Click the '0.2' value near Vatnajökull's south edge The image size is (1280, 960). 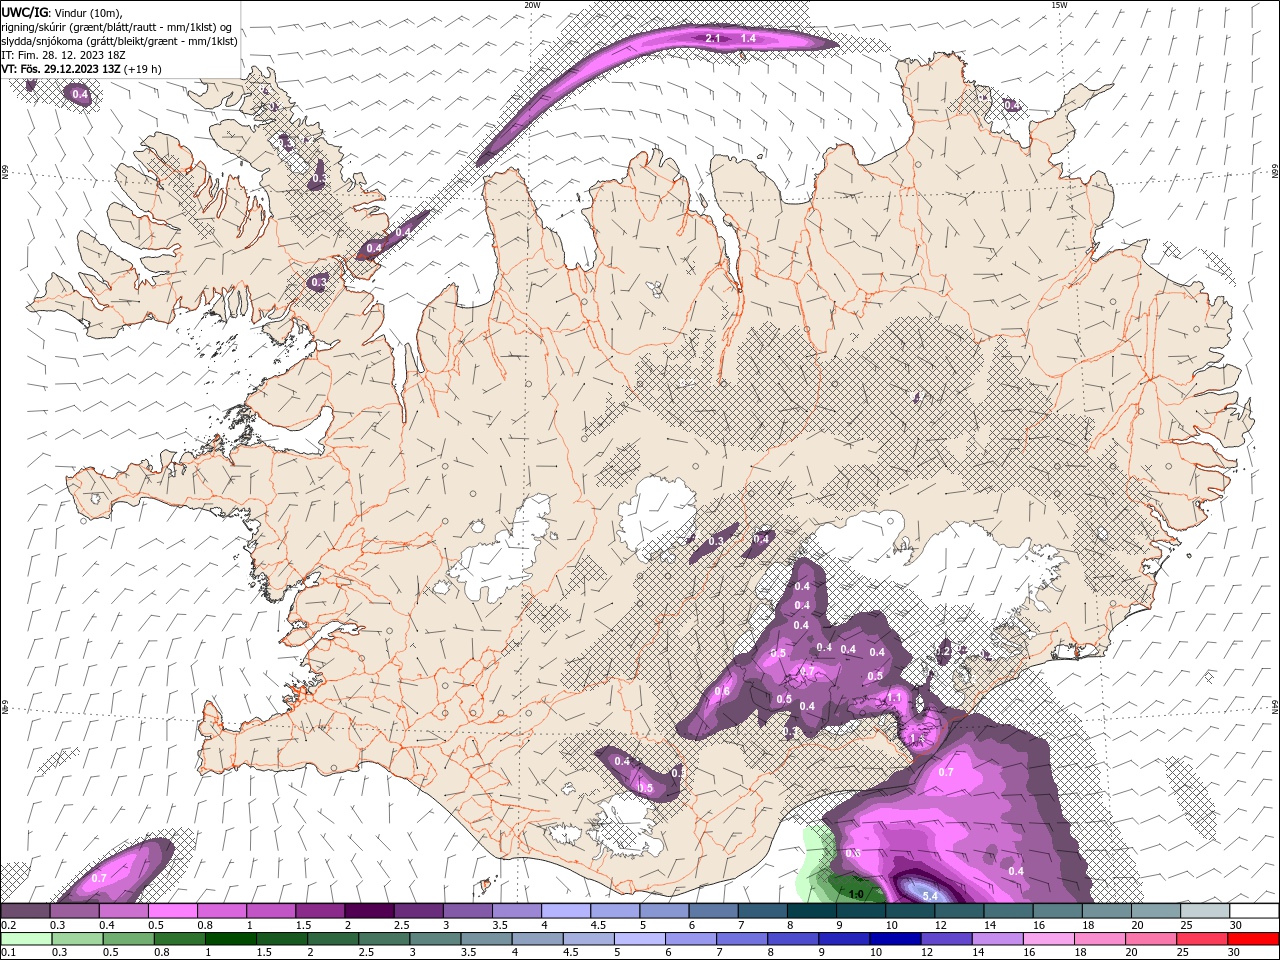(942, 651)
